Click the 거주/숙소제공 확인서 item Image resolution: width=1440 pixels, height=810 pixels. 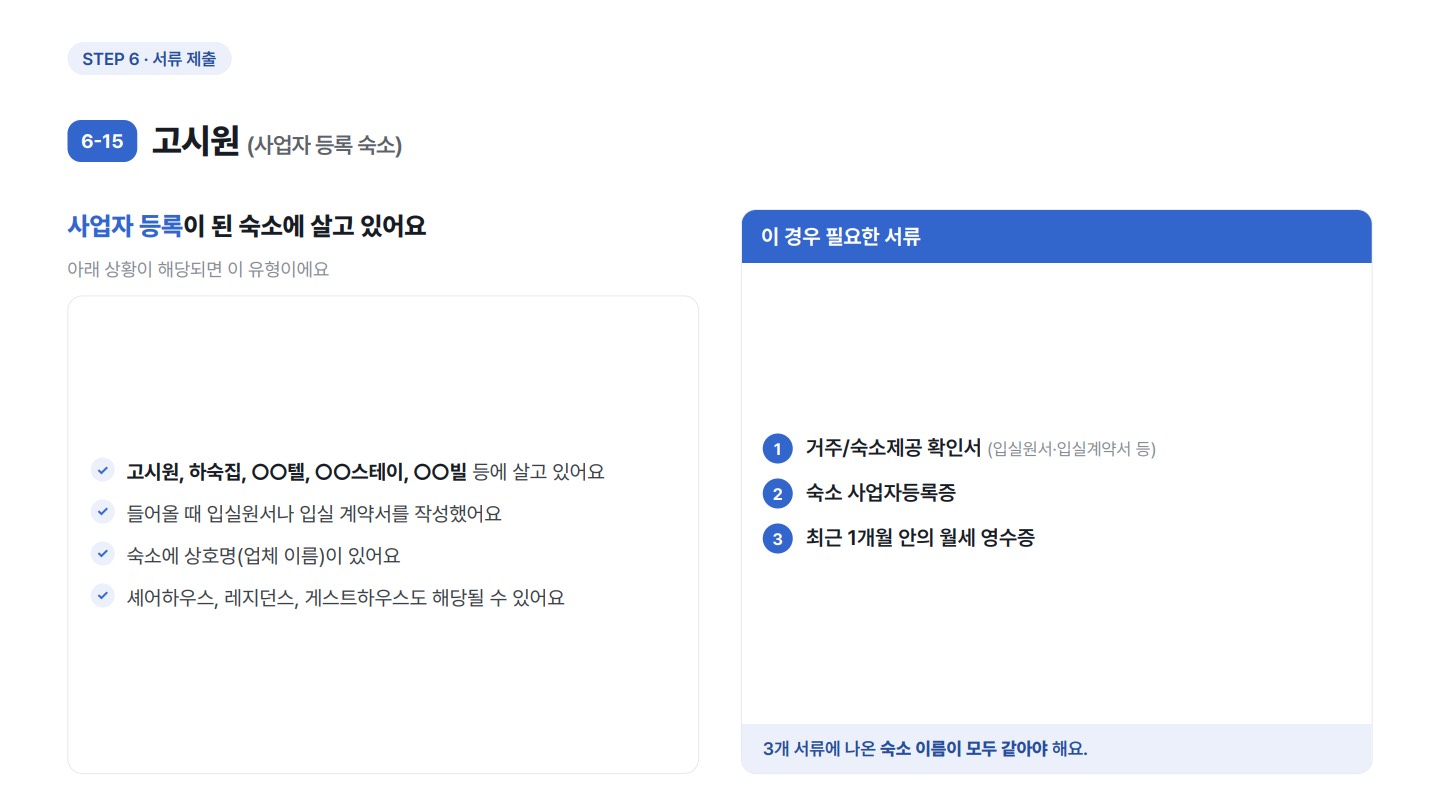pyautogui.click(x=893, y=448)
